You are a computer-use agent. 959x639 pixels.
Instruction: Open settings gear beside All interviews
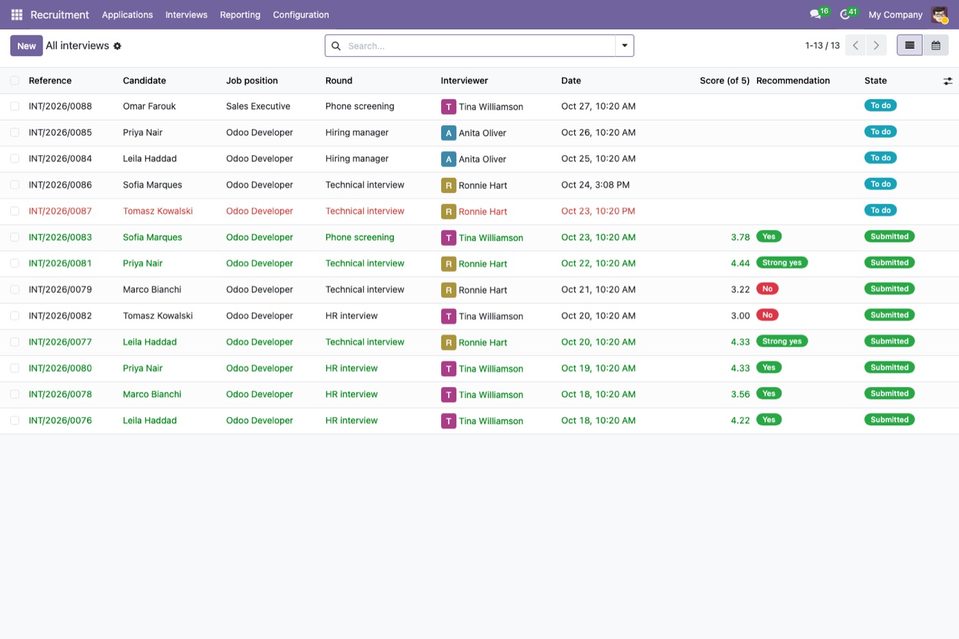(x=117, y=46)
